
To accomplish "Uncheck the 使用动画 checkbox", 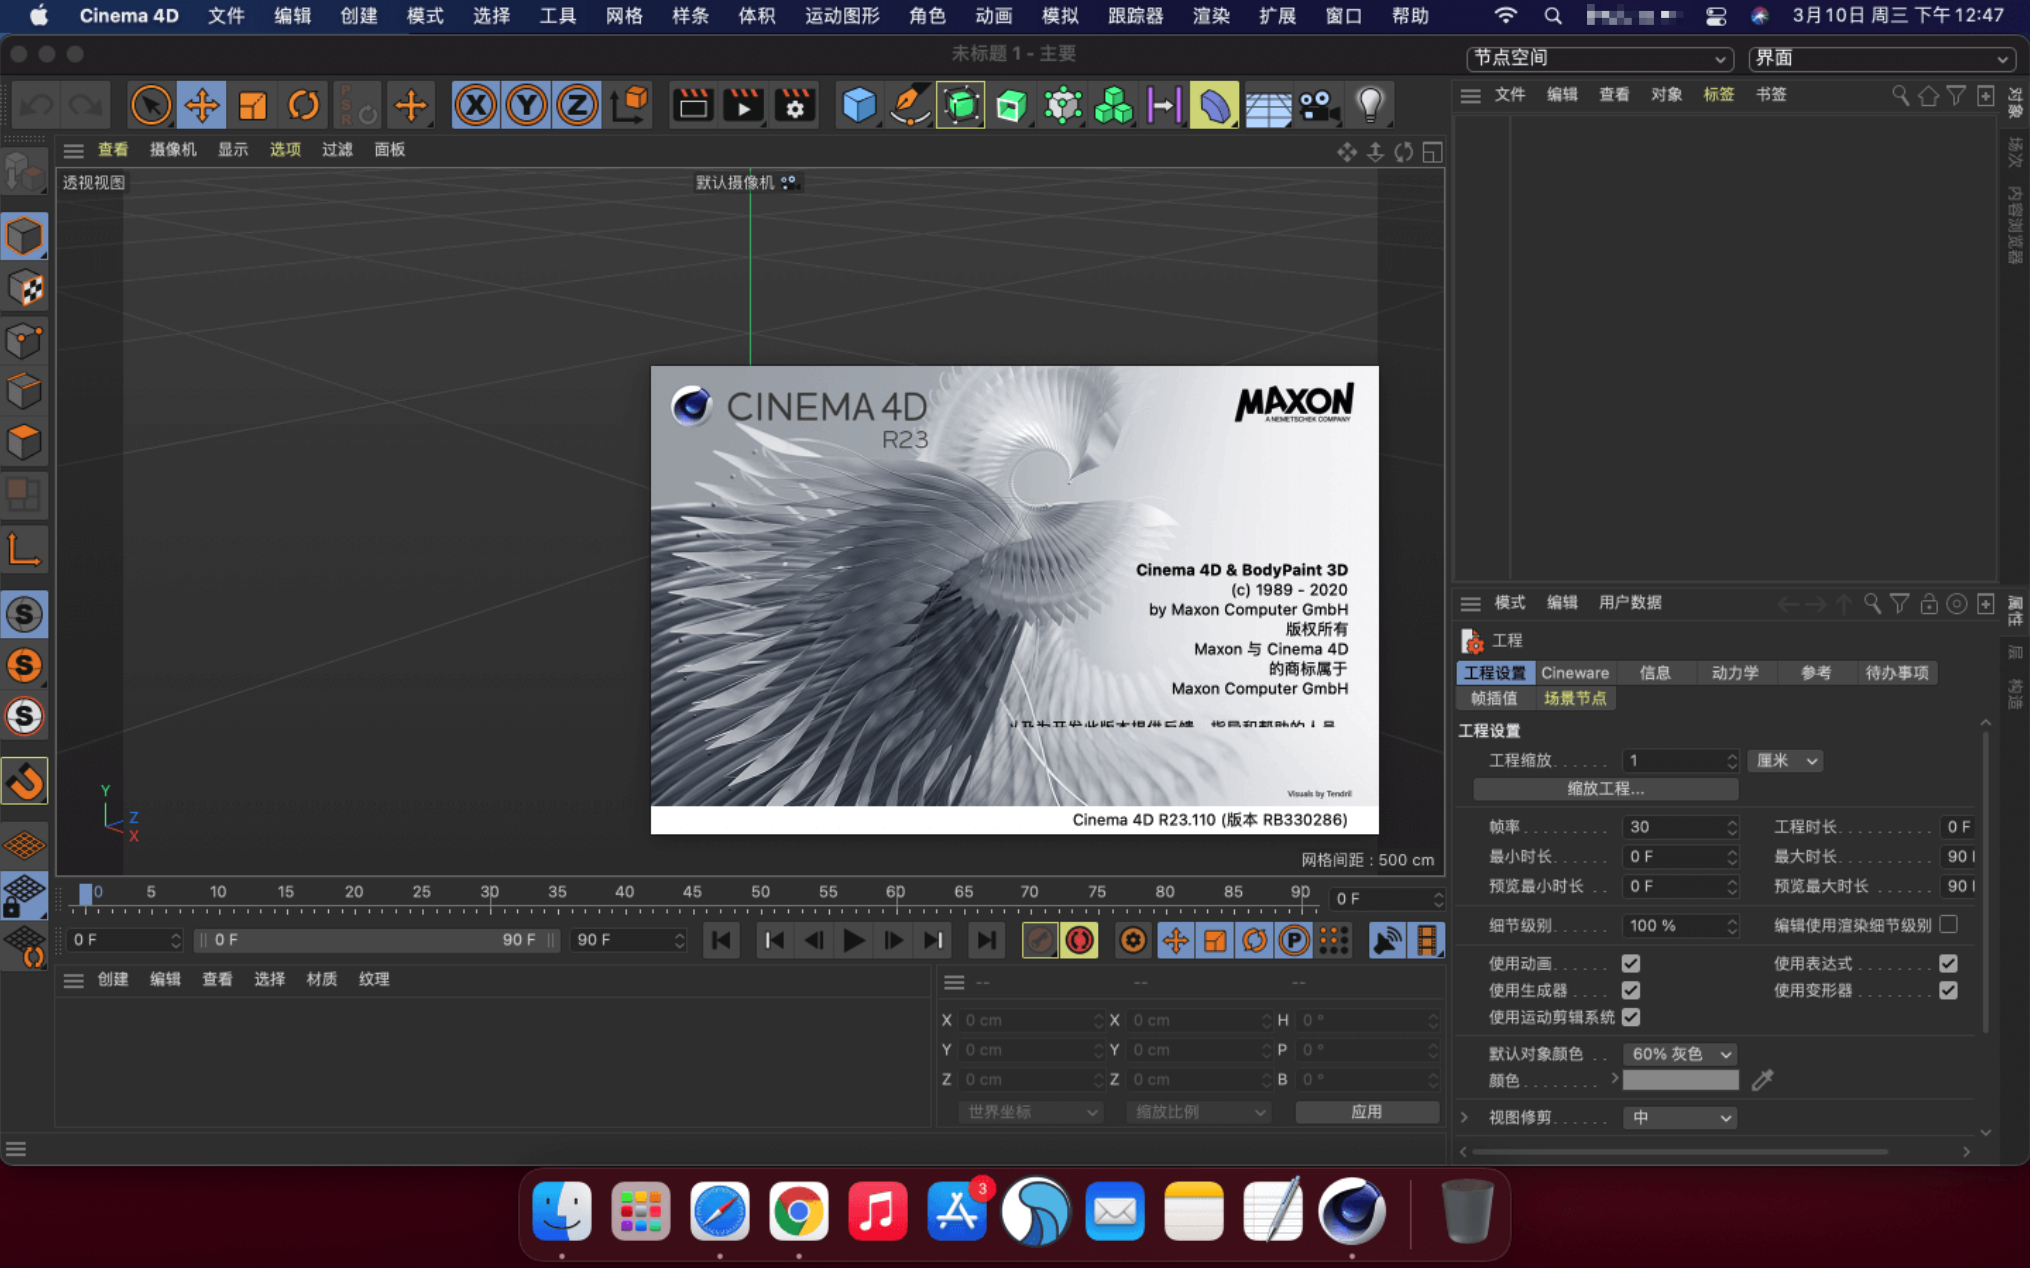I will tap(1631, 963).
